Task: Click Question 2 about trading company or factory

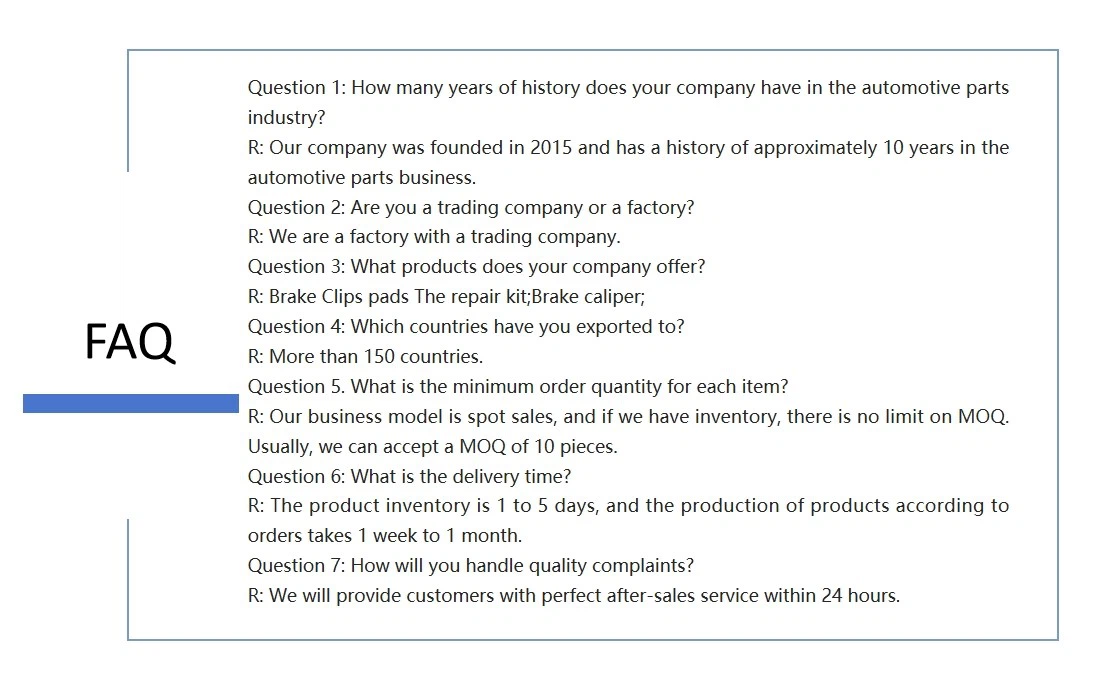Action: (x=470, y=208)
